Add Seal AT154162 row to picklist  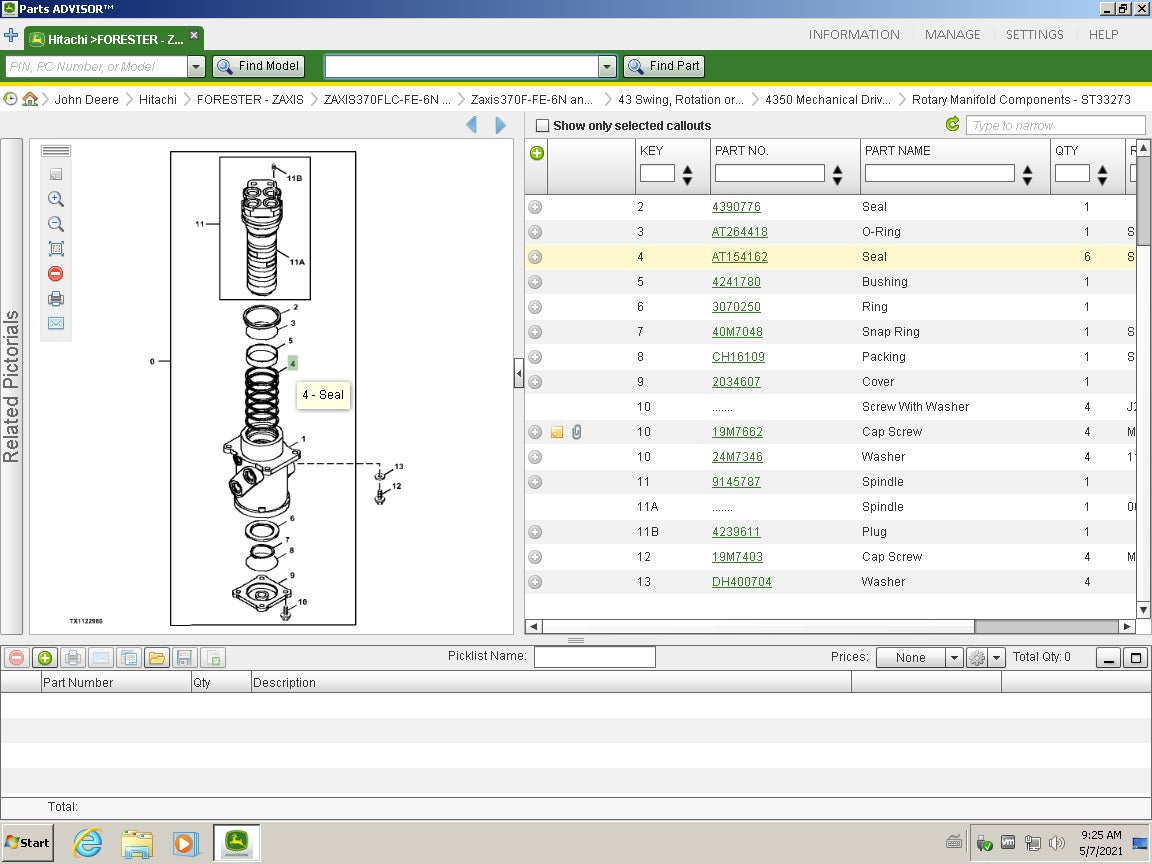coord(535,257)
